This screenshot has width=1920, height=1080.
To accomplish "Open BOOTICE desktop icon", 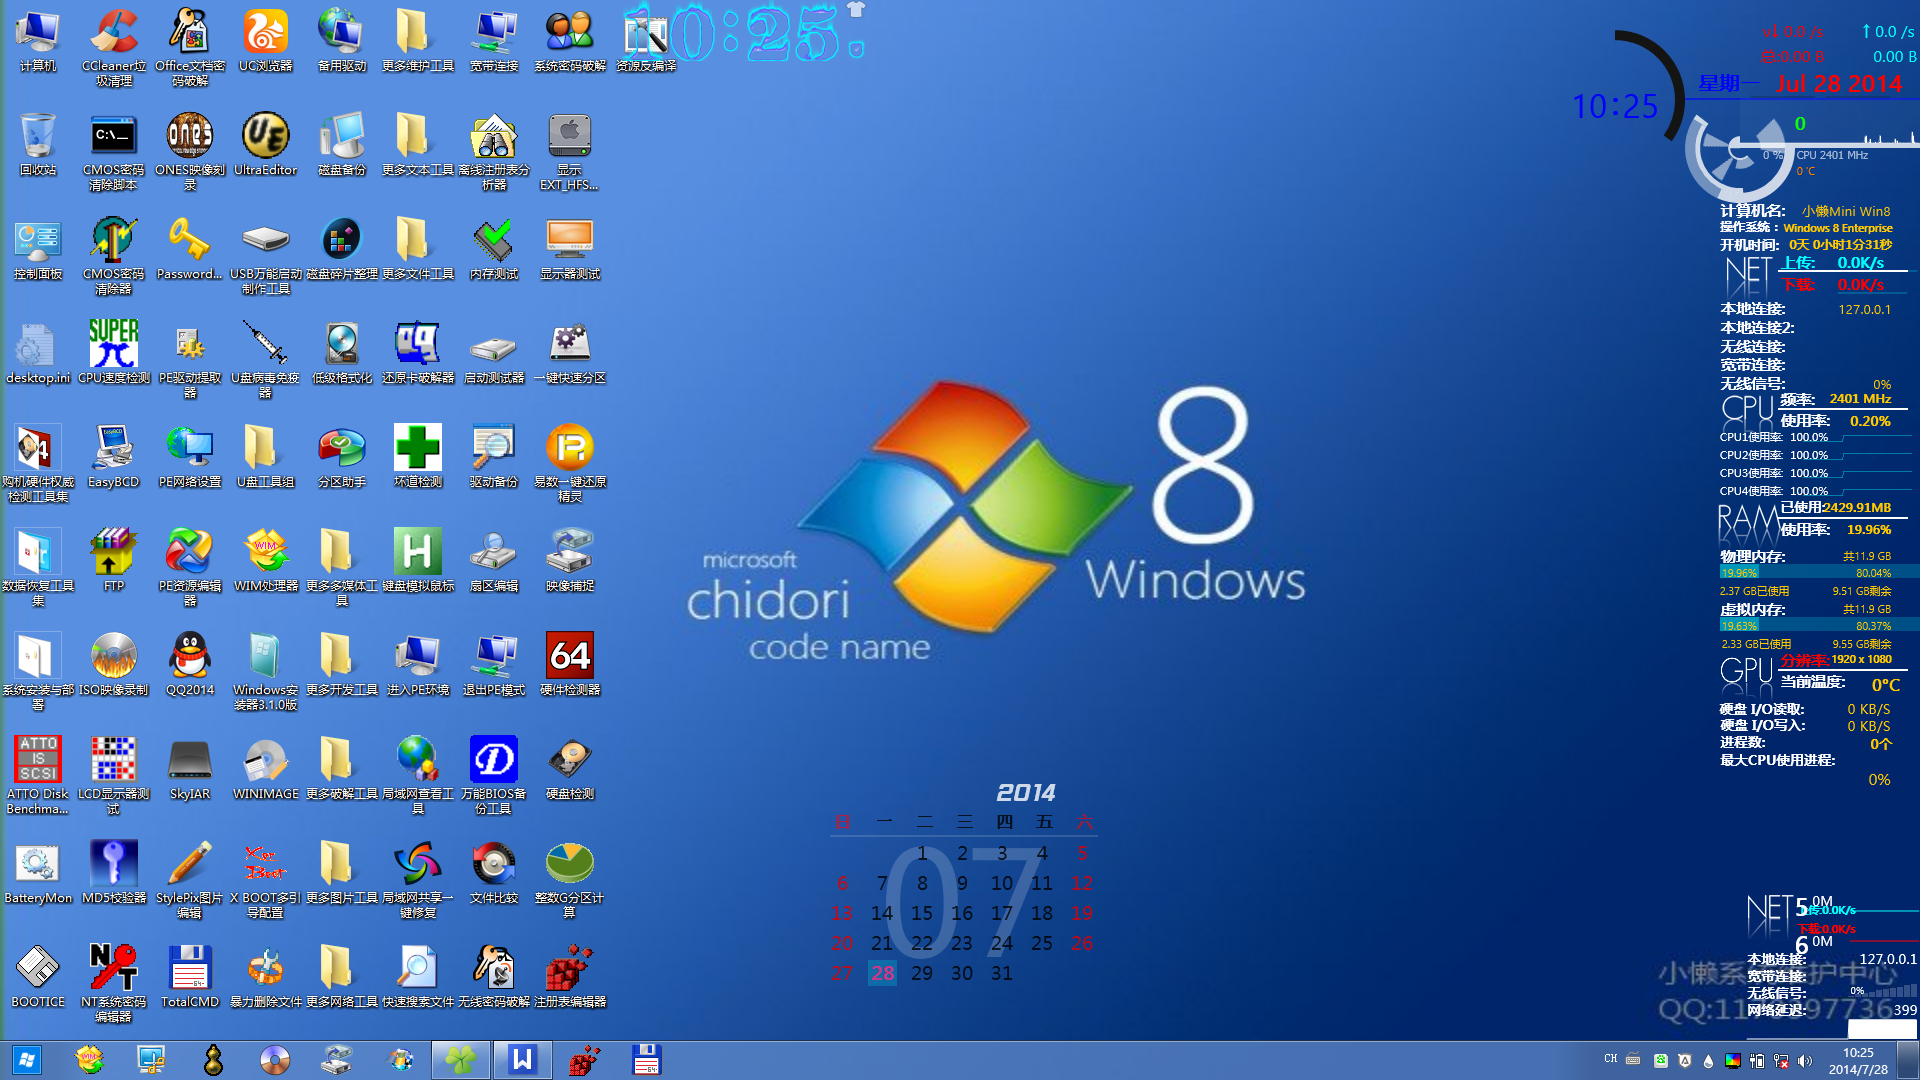I will point(38,976).
